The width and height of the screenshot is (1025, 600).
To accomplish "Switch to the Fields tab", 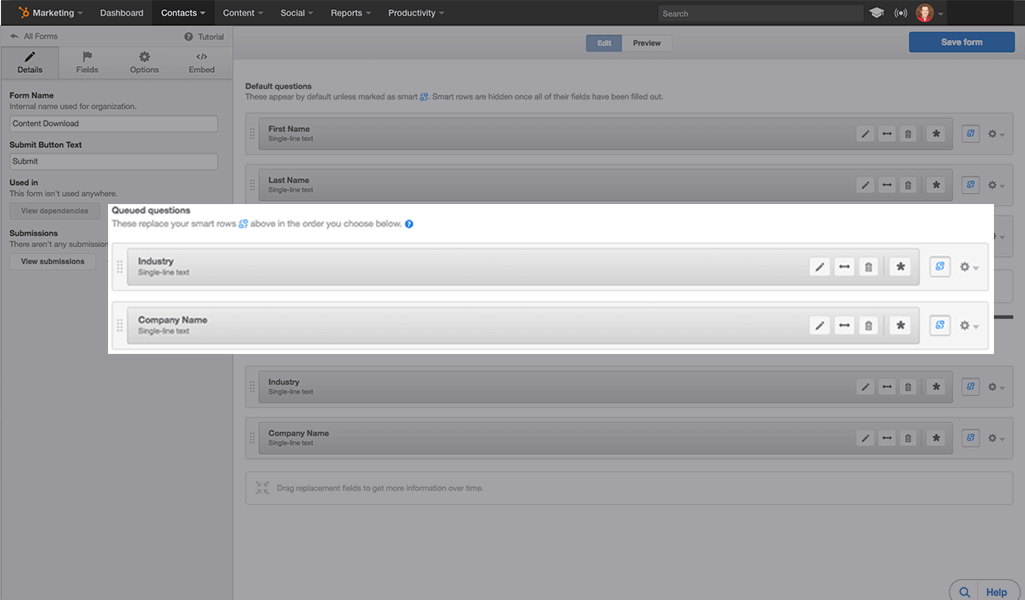I will pyautogui.click(x=87, y=62).
